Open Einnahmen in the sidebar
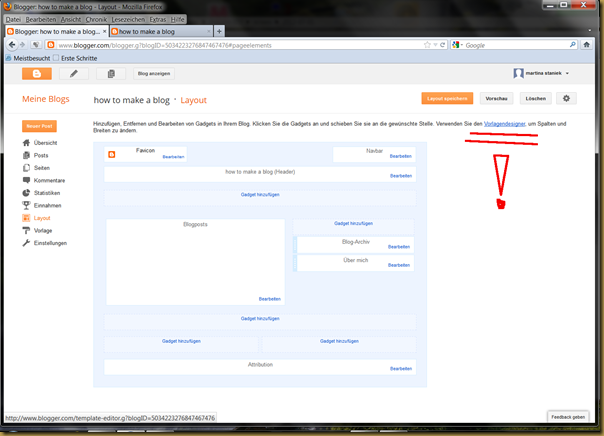604x436 pixels. [x=47, y=206]
